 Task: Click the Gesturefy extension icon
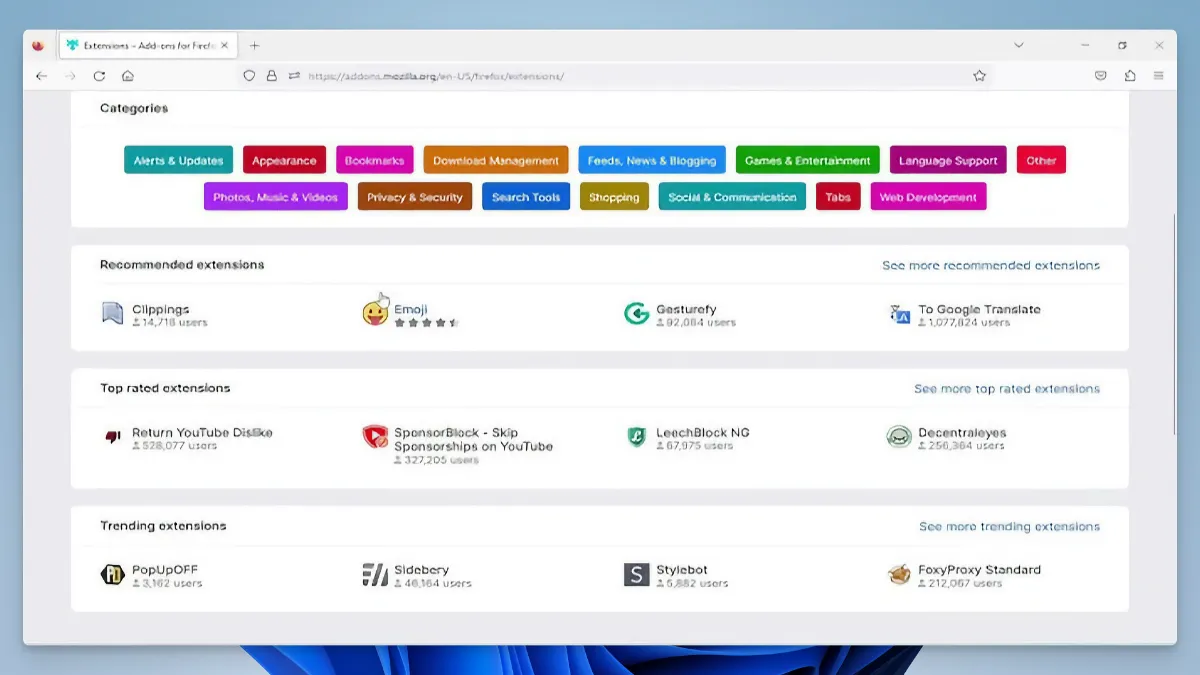coord(636,315)
